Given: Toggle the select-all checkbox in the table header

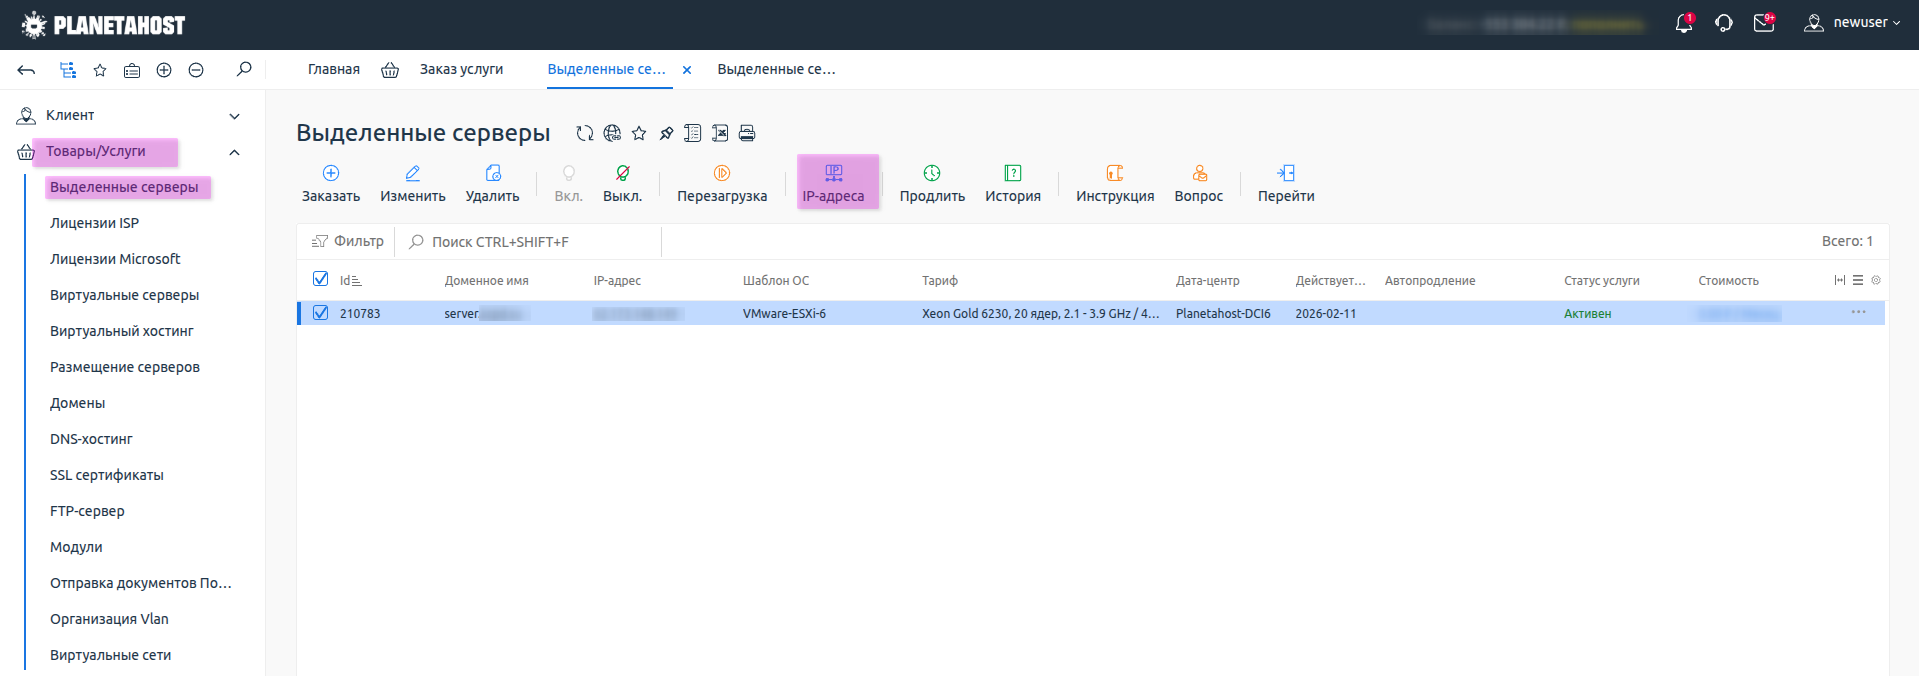Looking at the screenshot, I should tap(321, 279).
